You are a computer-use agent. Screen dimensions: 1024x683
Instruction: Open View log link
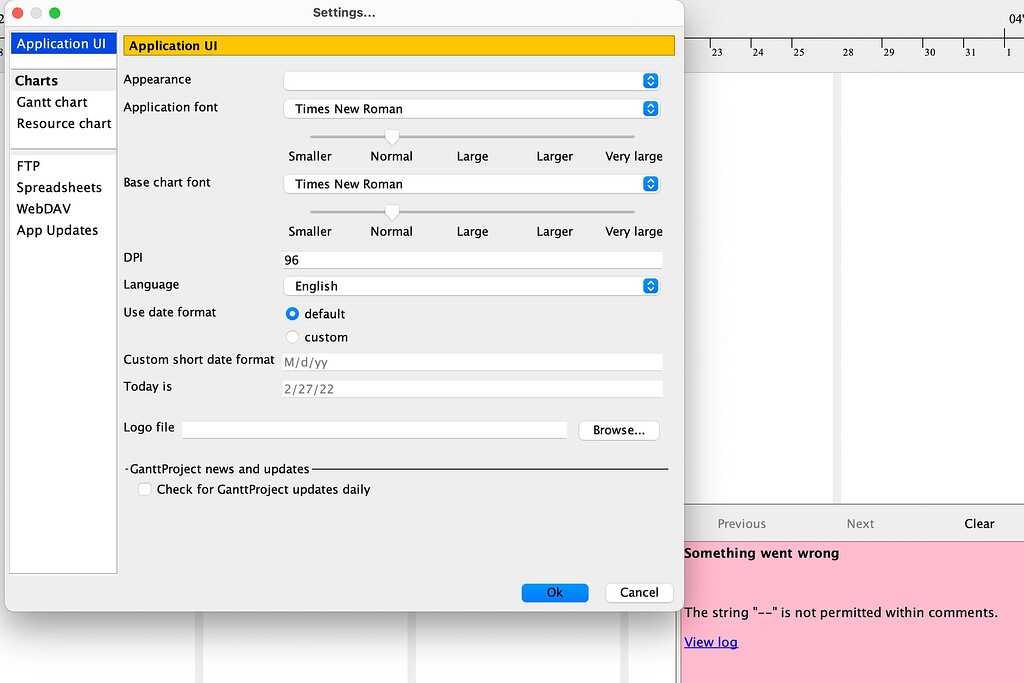(x=710, y=641)
